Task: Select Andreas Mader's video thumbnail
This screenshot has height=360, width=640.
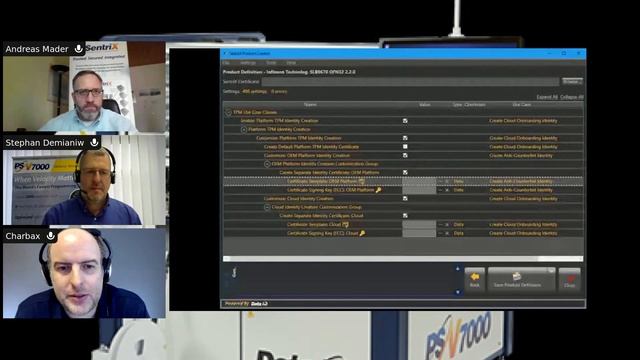Action: tap(85, 87)
